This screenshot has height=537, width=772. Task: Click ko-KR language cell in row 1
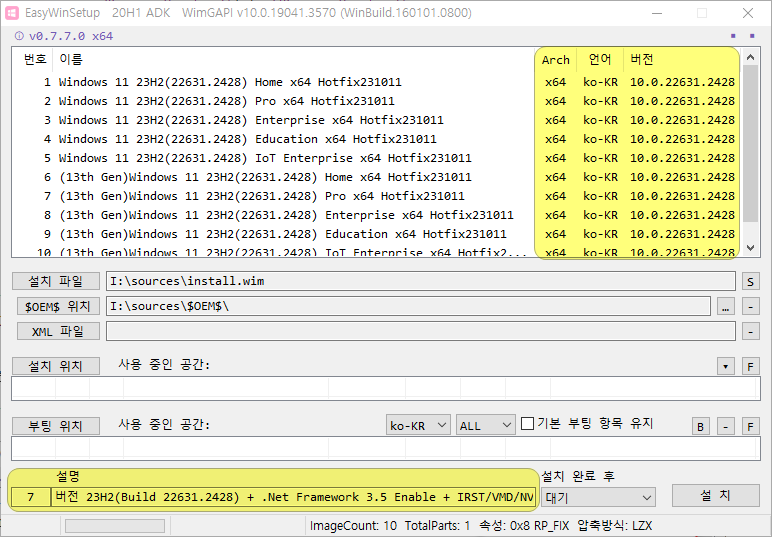coord(600,82)
